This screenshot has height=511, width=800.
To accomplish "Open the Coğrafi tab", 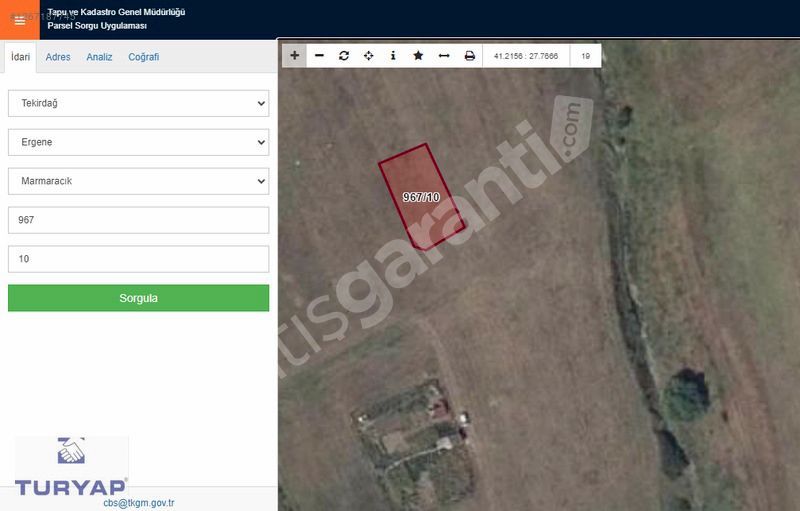I will point(143,57).
